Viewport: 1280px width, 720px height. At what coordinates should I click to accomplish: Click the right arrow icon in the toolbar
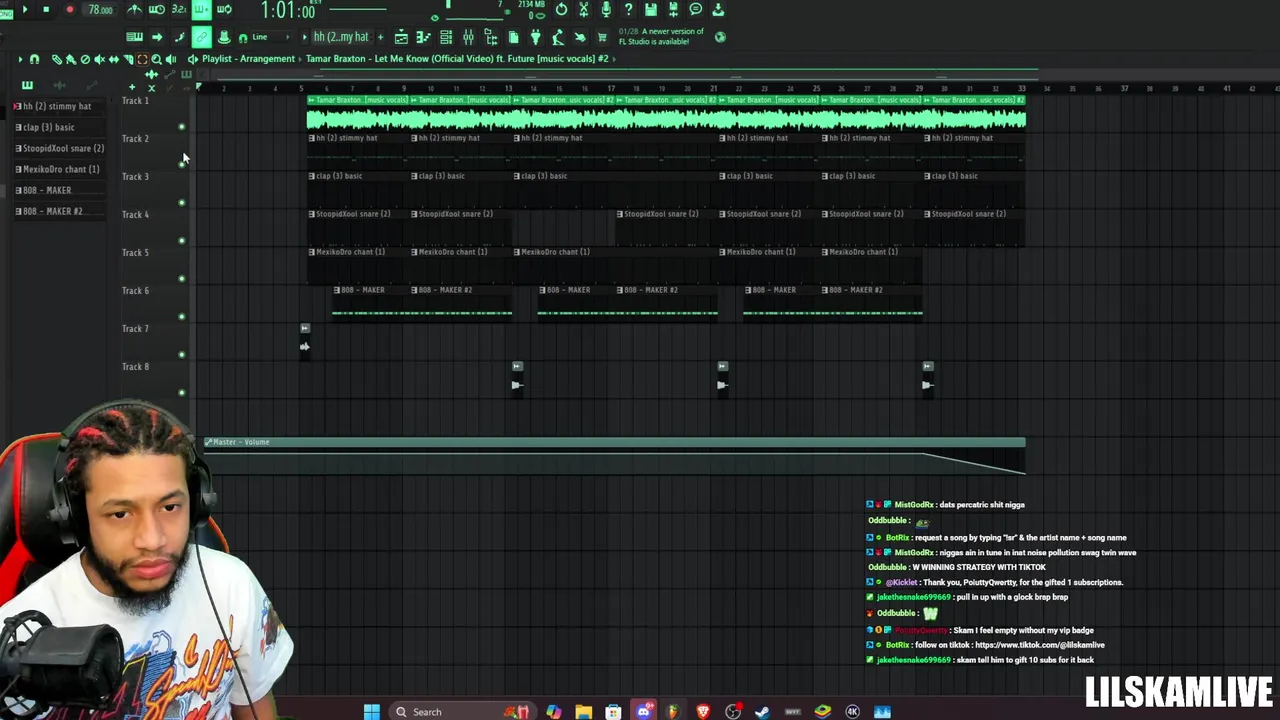point(157,37)
